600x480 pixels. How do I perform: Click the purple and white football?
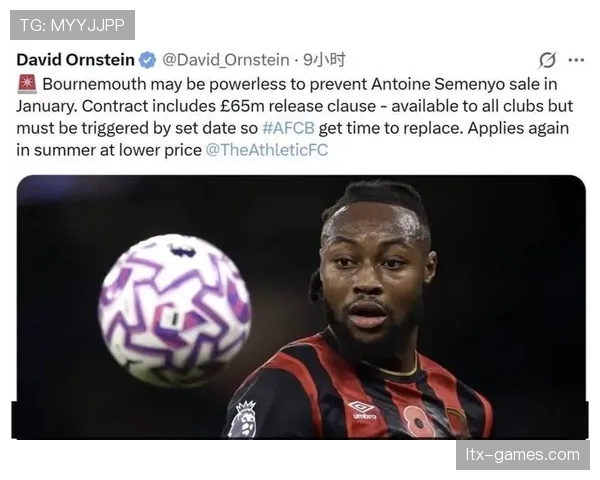174,309
